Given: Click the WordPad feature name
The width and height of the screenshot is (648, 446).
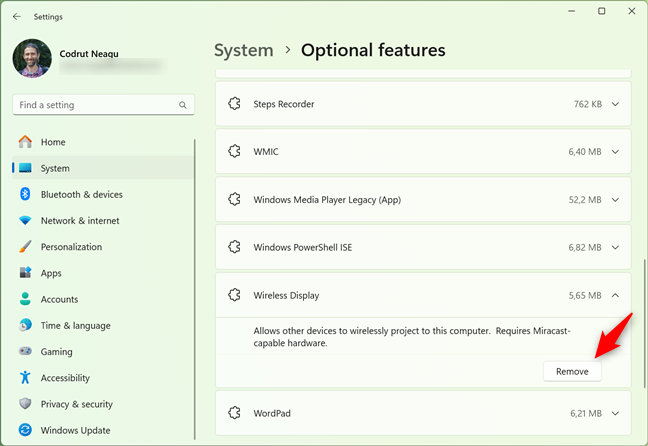Looking at the screenshot, I should (272, 413).
